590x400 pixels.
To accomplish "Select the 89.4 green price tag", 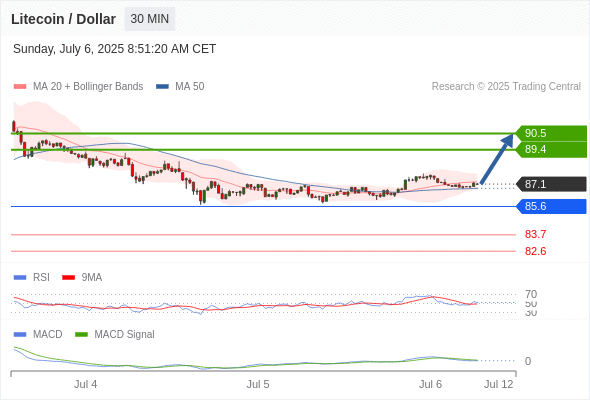I will click(x=551, y=149).
